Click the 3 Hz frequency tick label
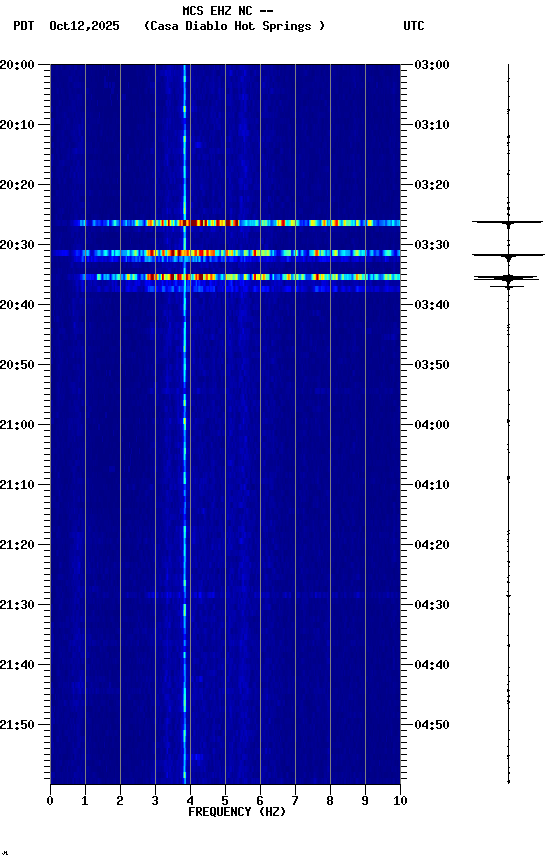552x864 pixels. click(x=155, y=801)
